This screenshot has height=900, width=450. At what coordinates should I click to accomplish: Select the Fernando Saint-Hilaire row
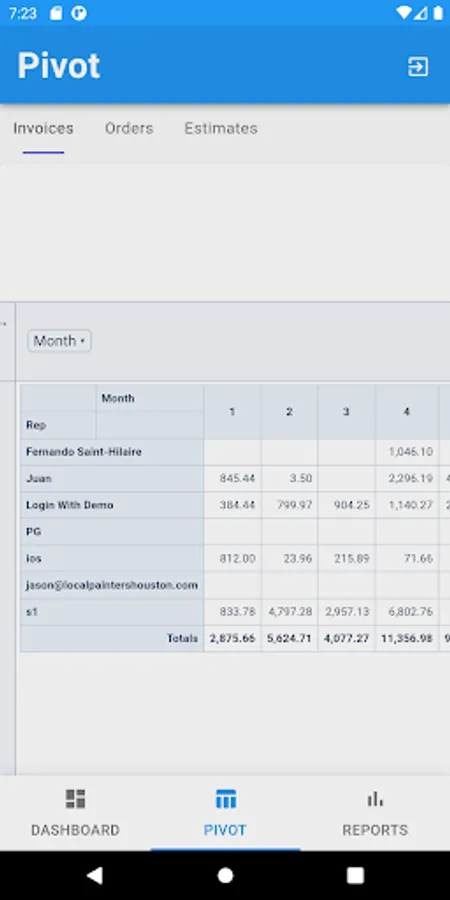click(112, 452)
